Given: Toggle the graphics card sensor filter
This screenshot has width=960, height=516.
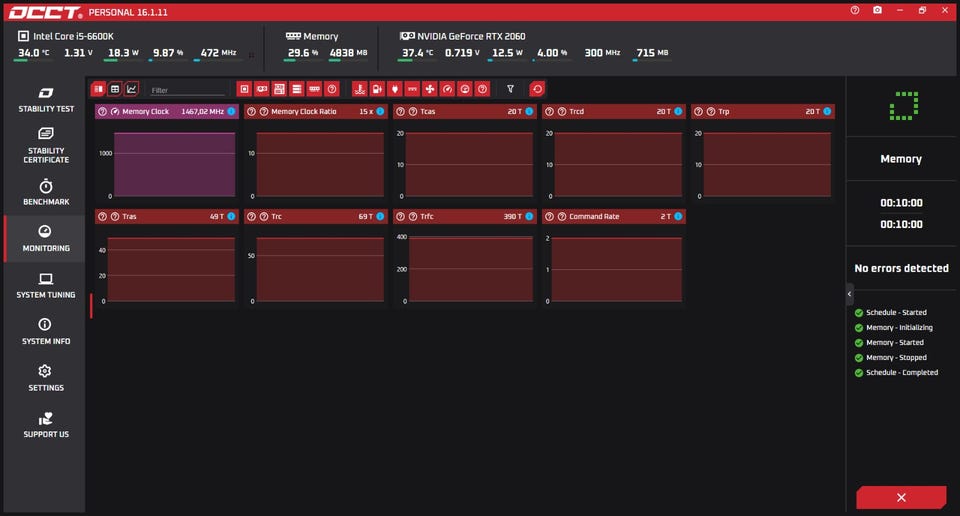Looking at the screenshot, I should coord(262,89).
